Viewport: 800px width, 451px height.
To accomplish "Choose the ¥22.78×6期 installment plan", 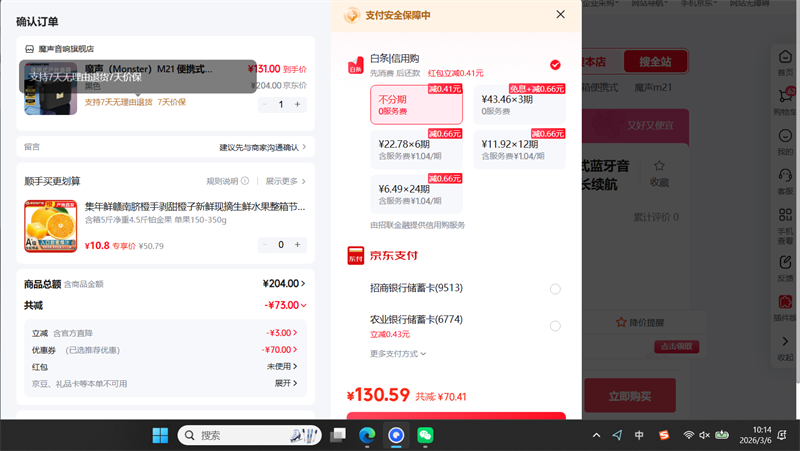I will [x=416, y=148].
